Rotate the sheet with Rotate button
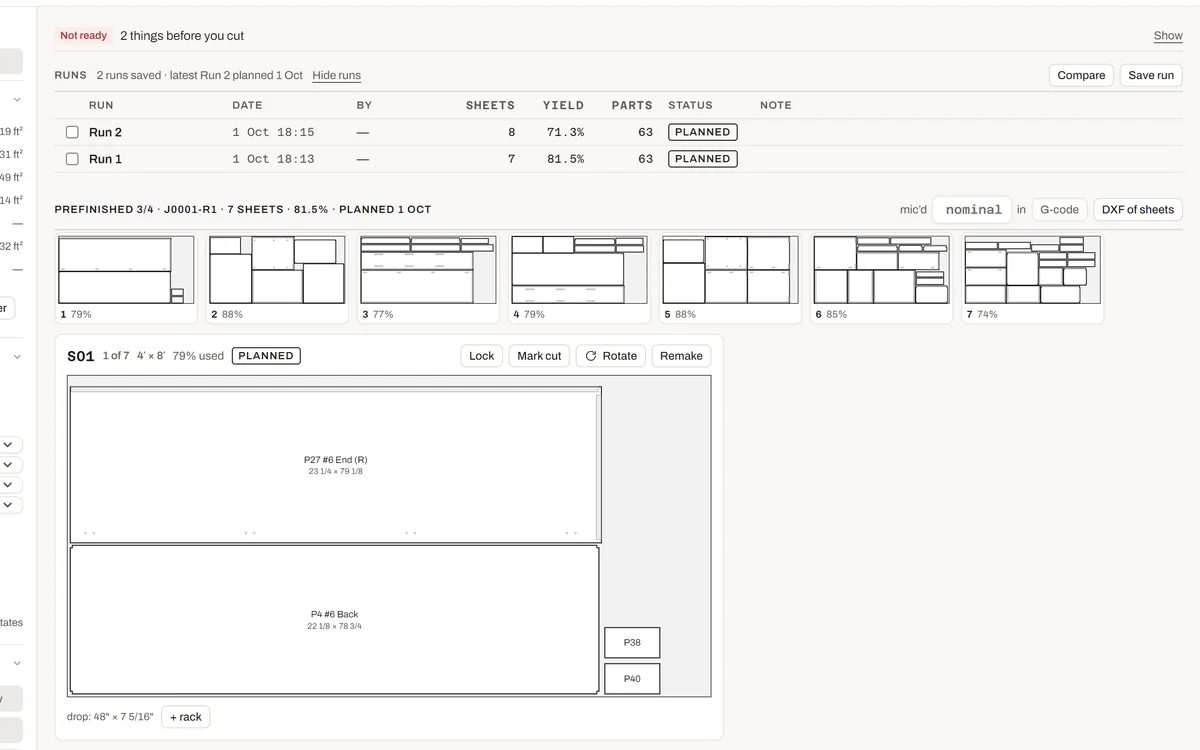The width and height of the screenshot is (1200, 750). [x=611, y=356]
